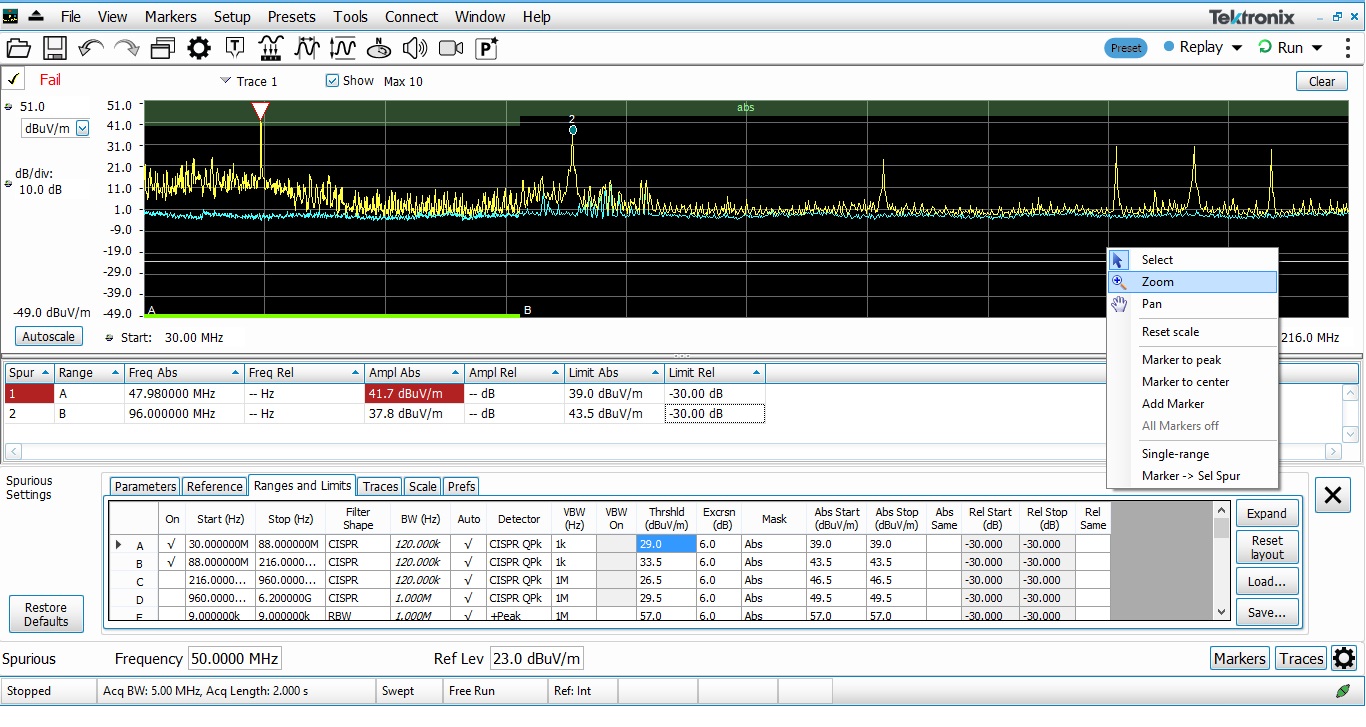Select the audio demodulation speaker icon
This screenshot has height=727, width=1366.
pyautogui.click(x=414, y=47)
